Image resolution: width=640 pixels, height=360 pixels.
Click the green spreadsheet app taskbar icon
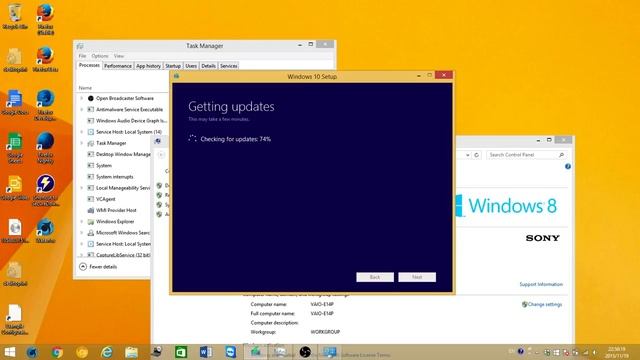click(181, 352)
